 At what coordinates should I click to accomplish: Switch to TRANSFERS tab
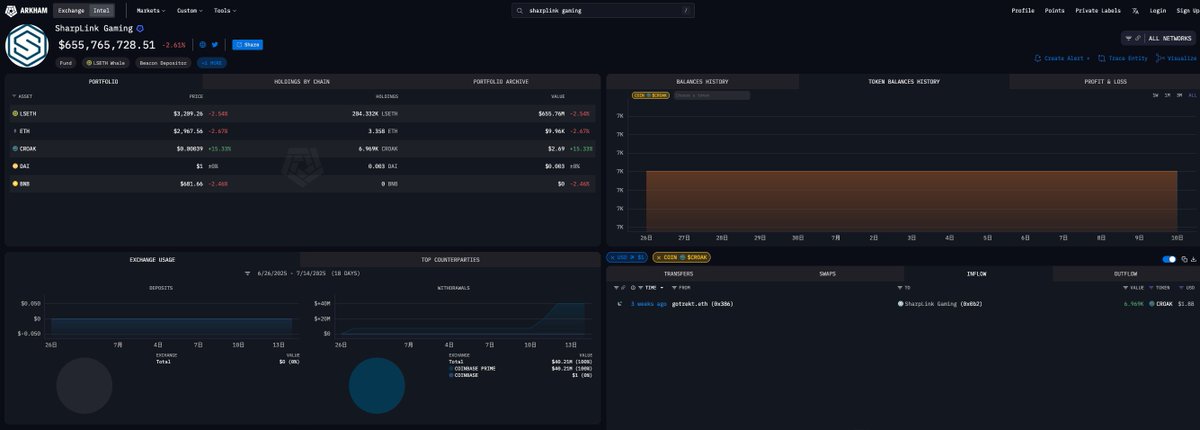coord(679,273)
